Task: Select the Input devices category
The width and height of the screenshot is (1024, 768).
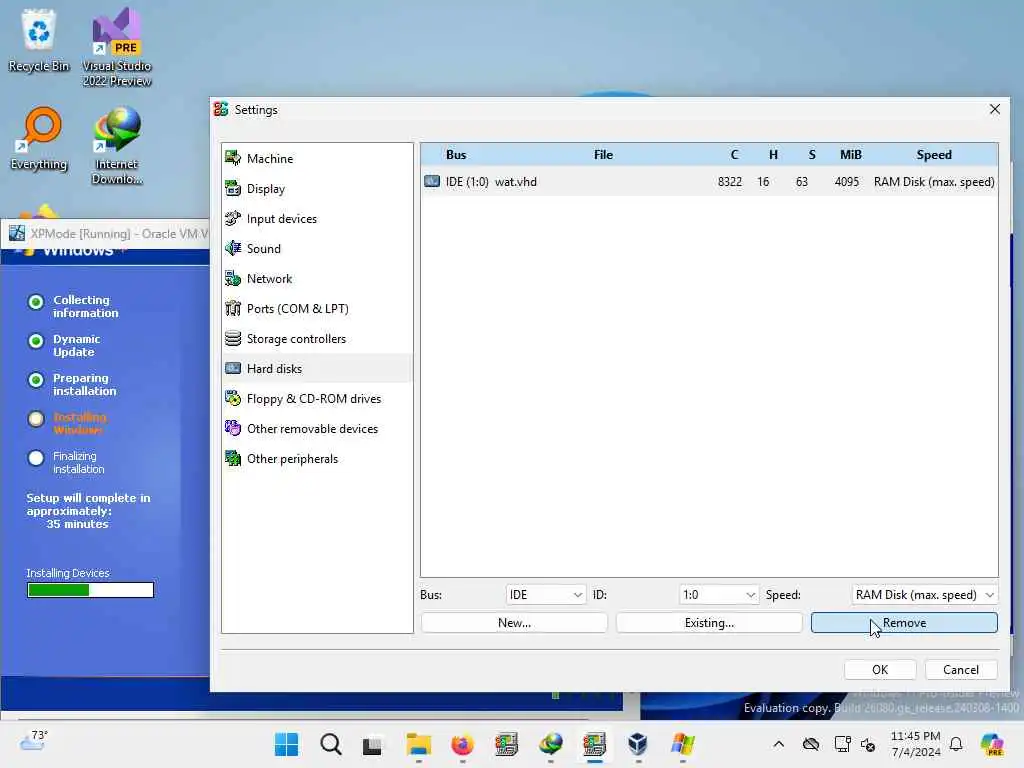Action: (317, 219)
